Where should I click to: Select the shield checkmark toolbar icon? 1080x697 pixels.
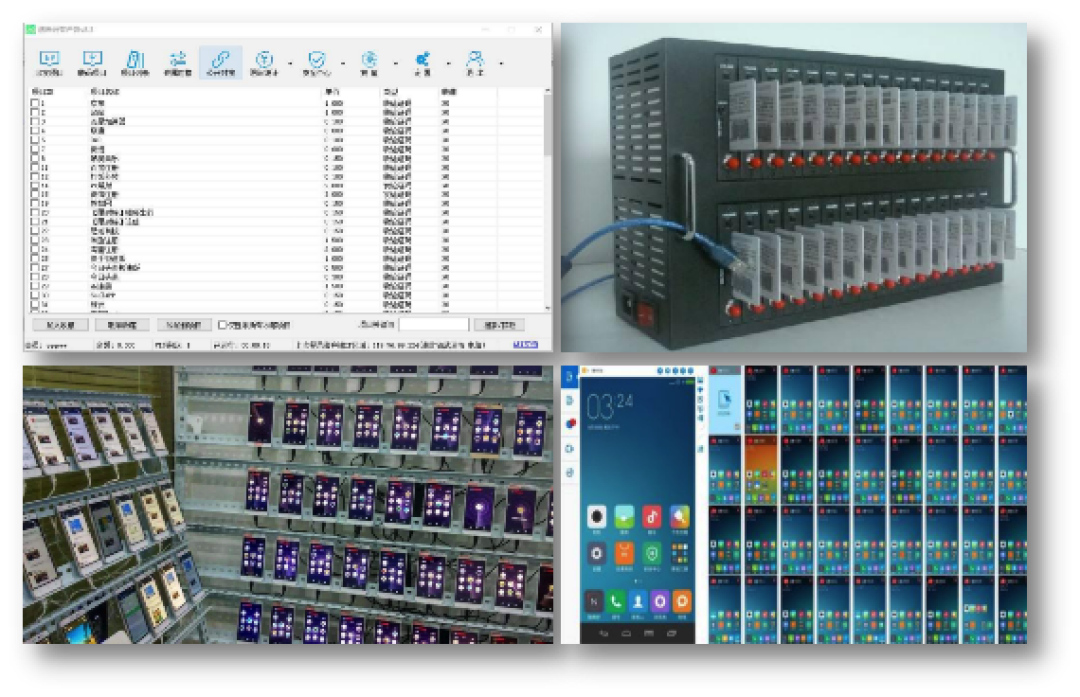(316, 62)
